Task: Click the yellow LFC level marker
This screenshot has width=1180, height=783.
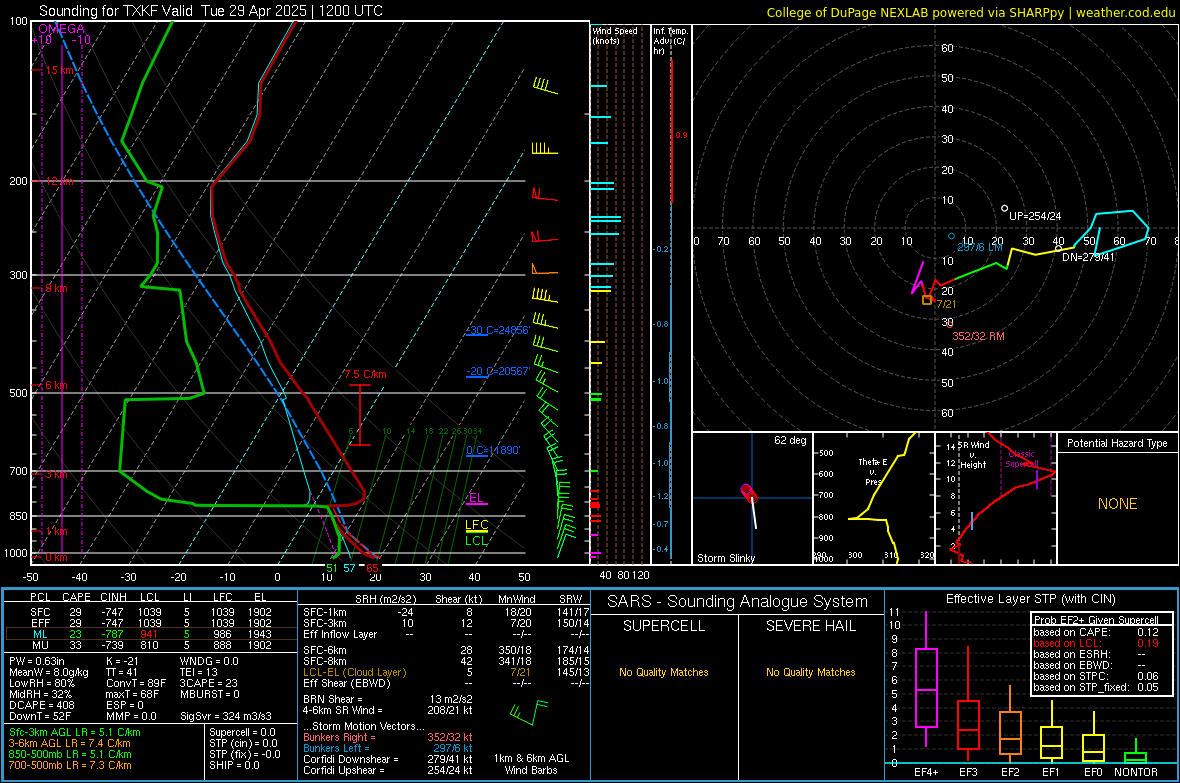Action: pos(476,526)
